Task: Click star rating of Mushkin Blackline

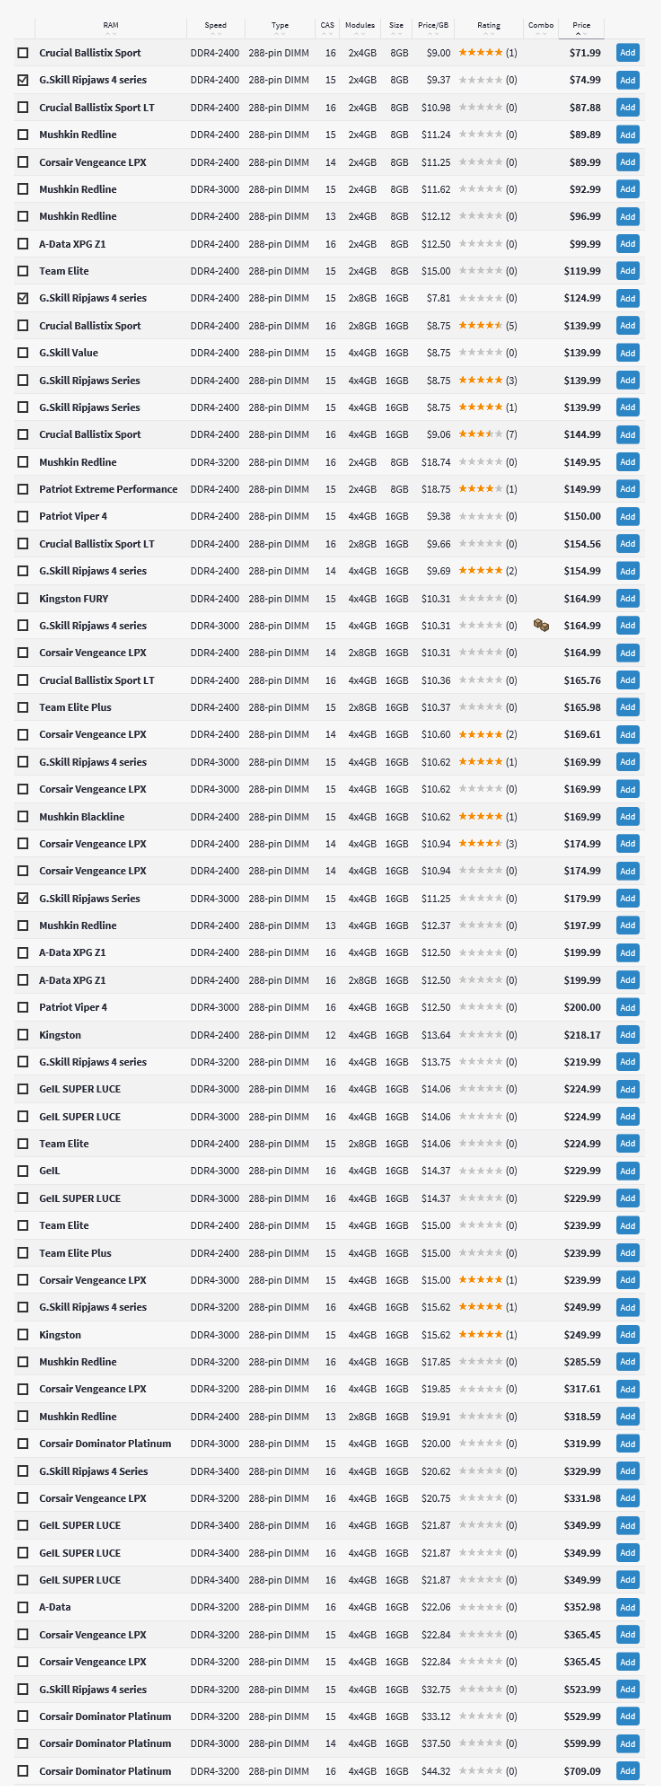Action: pos(481,816)
